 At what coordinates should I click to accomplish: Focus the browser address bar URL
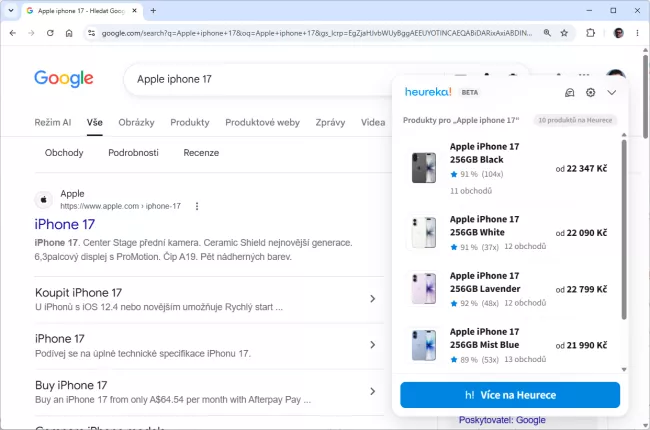[317, 33]
